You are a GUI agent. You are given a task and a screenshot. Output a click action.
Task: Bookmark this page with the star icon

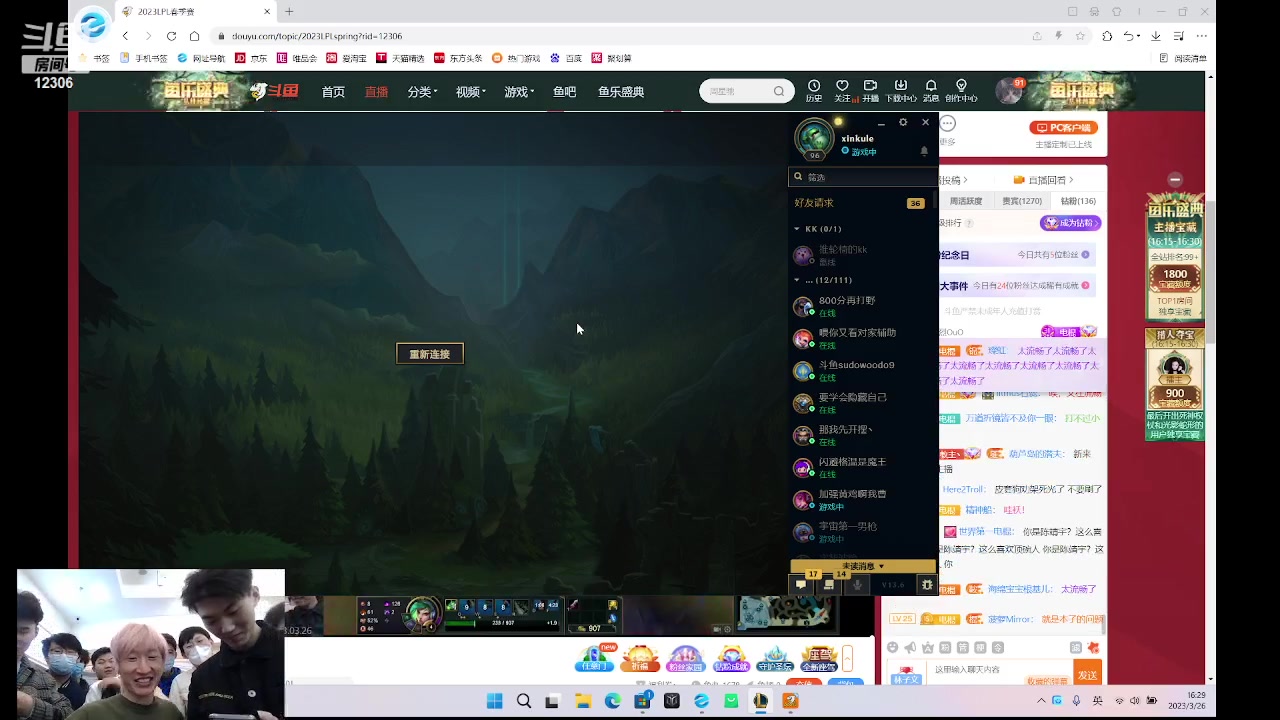click(1080, 36)
